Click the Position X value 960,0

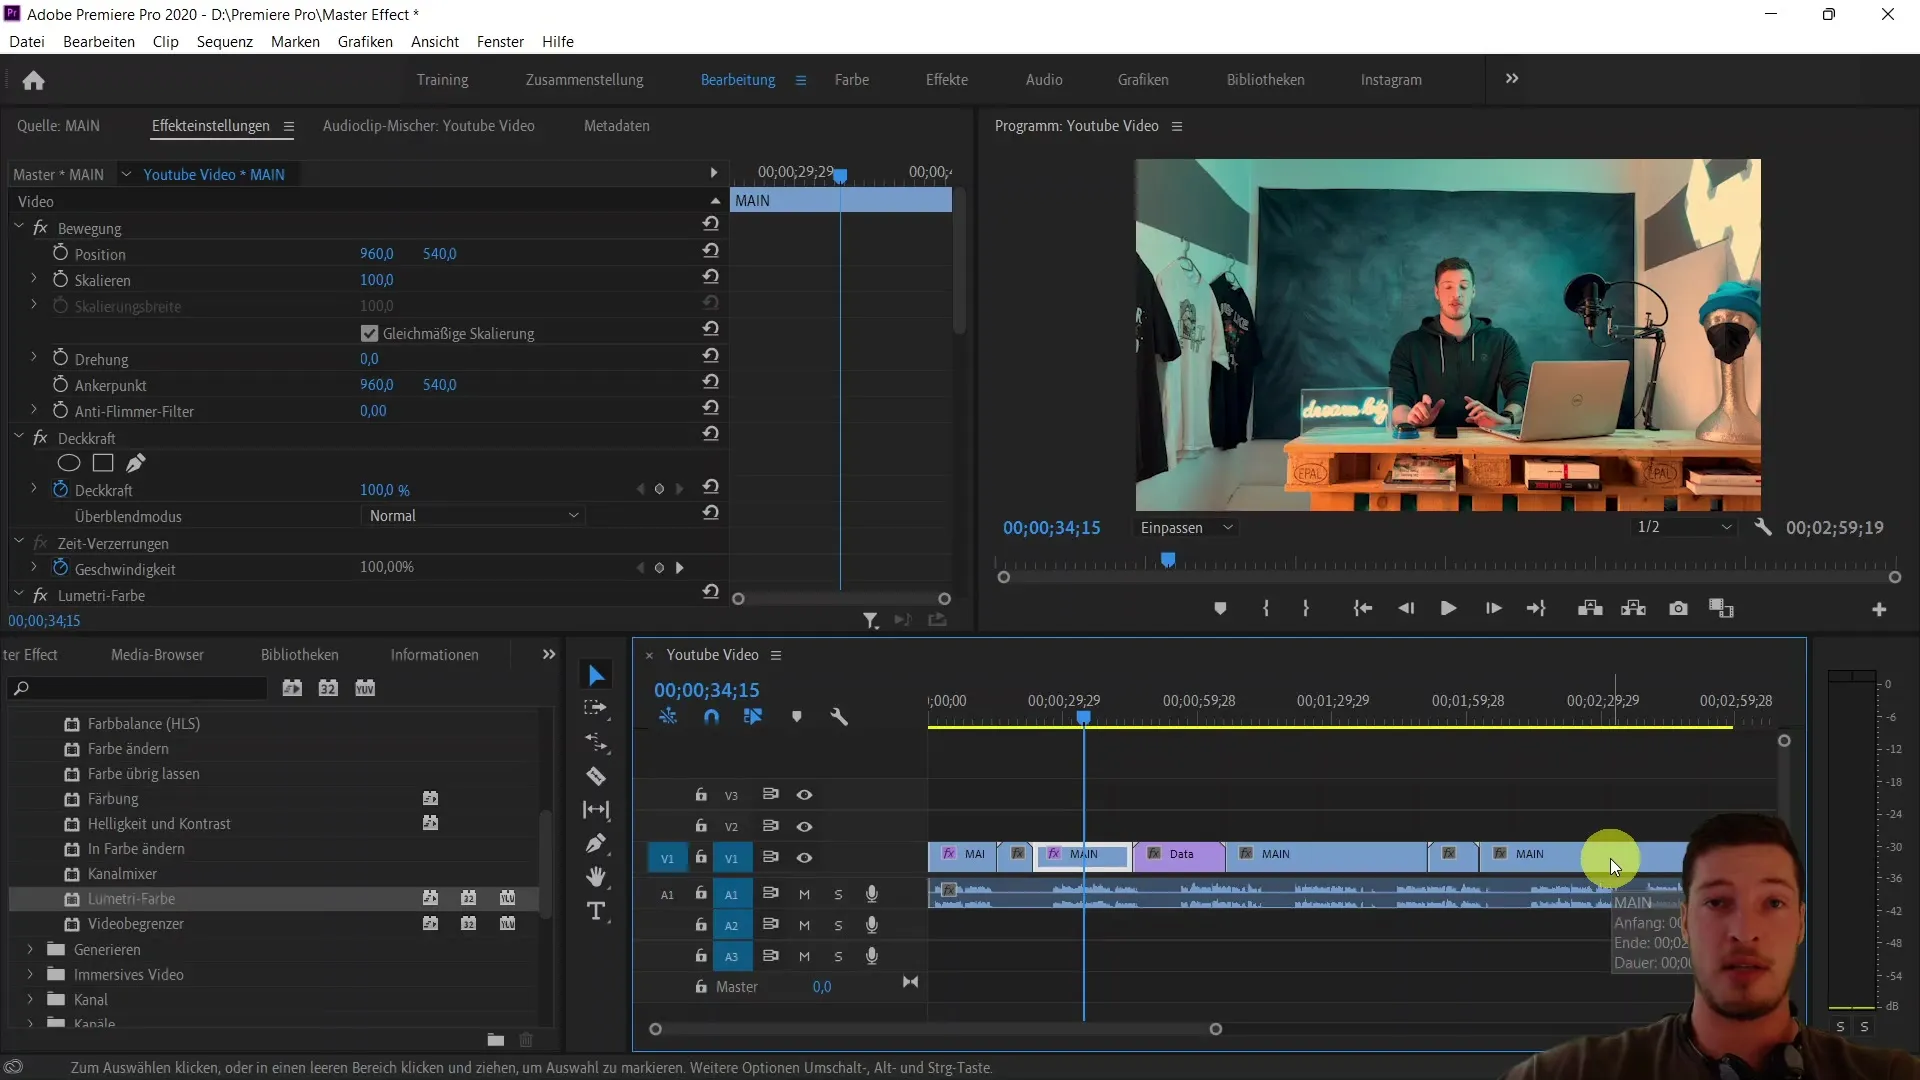point(377,254)
